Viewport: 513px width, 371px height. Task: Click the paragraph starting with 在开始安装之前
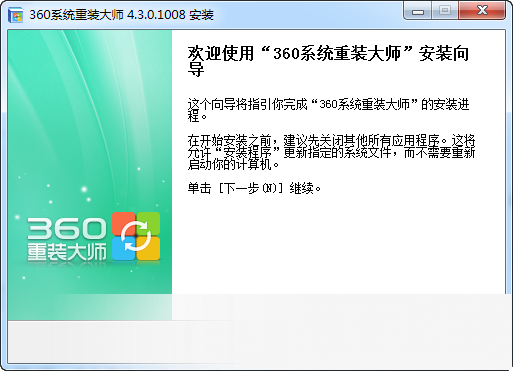click(x=331, y=152)
